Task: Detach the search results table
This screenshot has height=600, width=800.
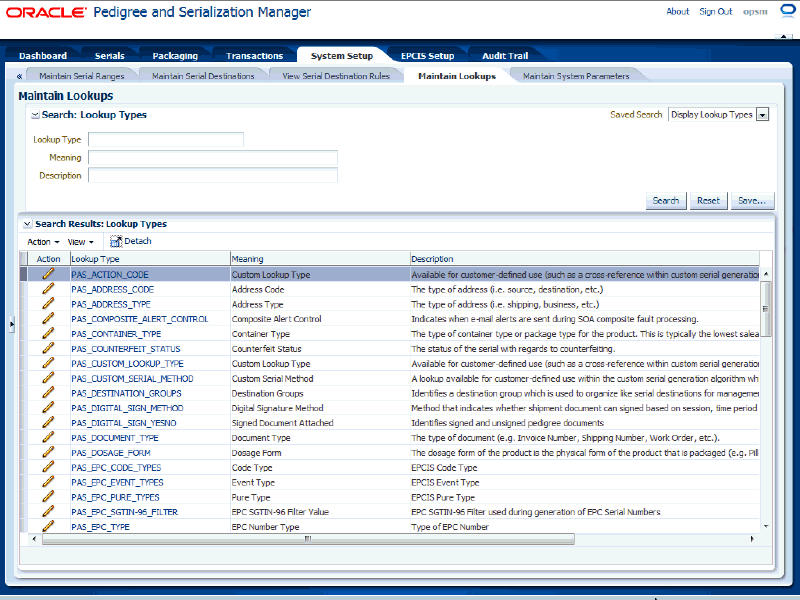Action: (131, 241)
